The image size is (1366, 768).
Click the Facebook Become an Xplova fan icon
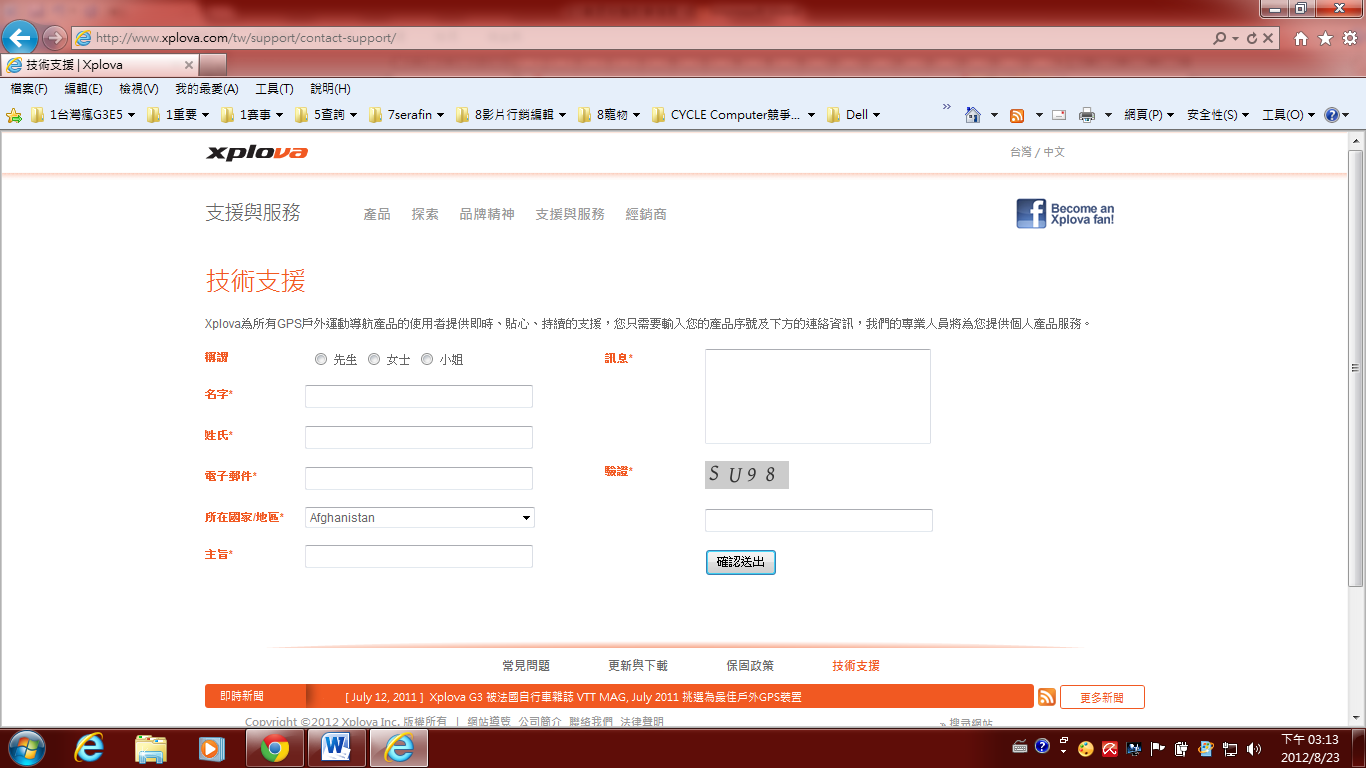[1065, 214]
